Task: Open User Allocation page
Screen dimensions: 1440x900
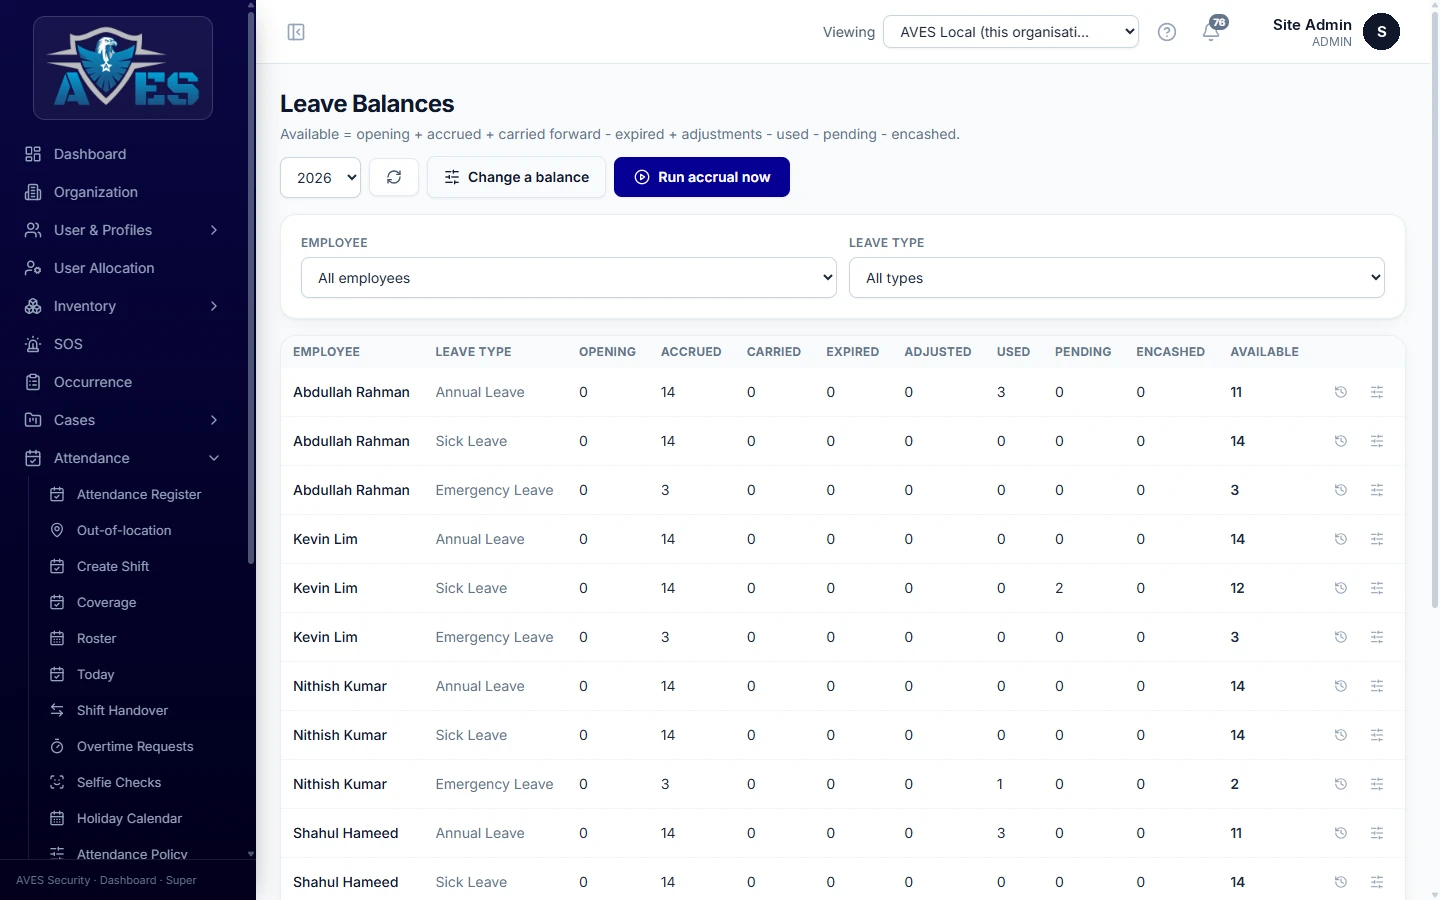Action: pos(122,268)
